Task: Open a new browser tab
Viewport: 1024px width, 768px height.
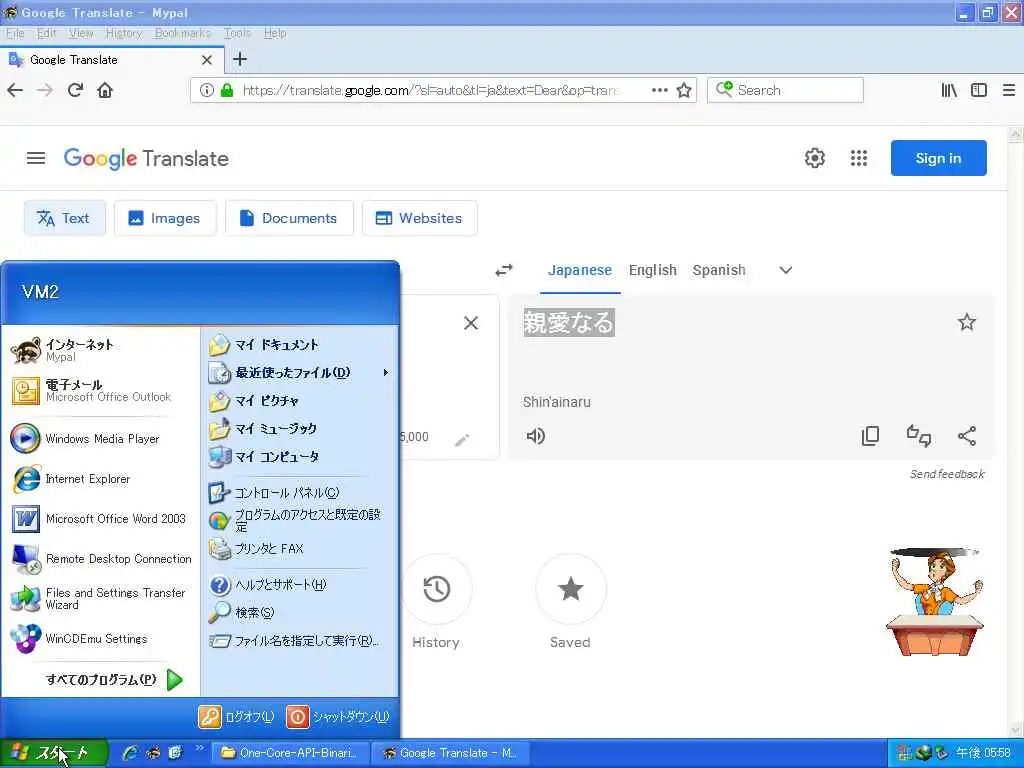Action: pos(240,59)
